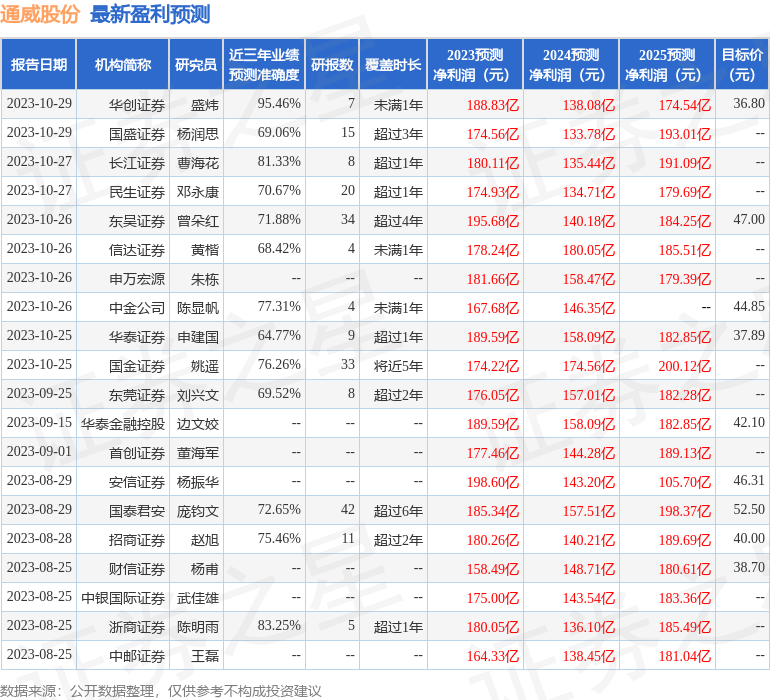Select the 2025预测净利润 column header

[667, 65]
